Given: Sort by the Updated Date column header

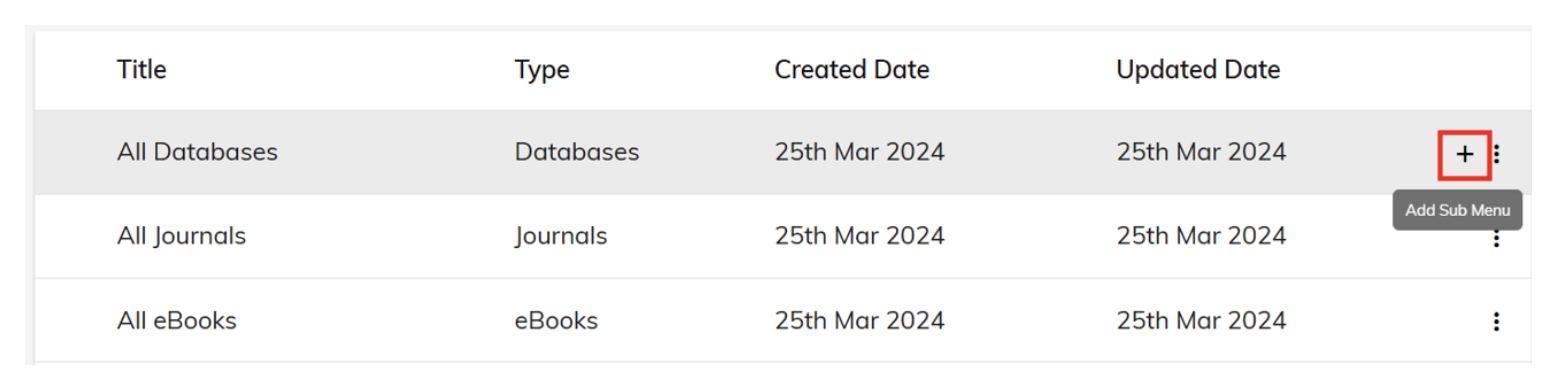Looking at the screenshot, I should coord(1198,70).
